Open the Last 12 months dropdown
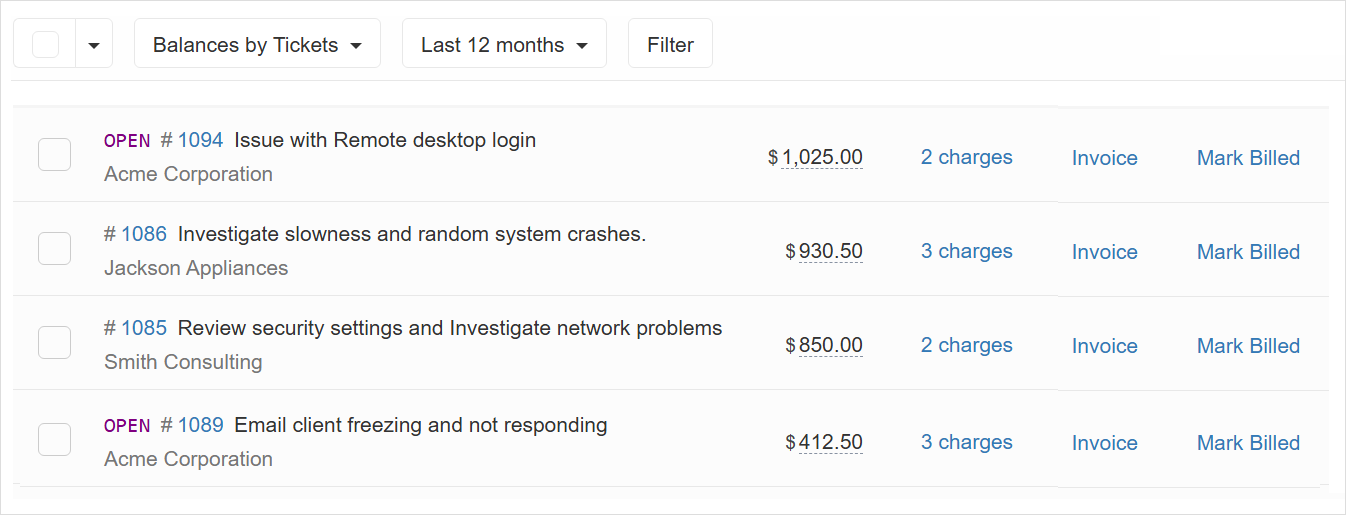1346x515 pixels. tap(504, 45)
